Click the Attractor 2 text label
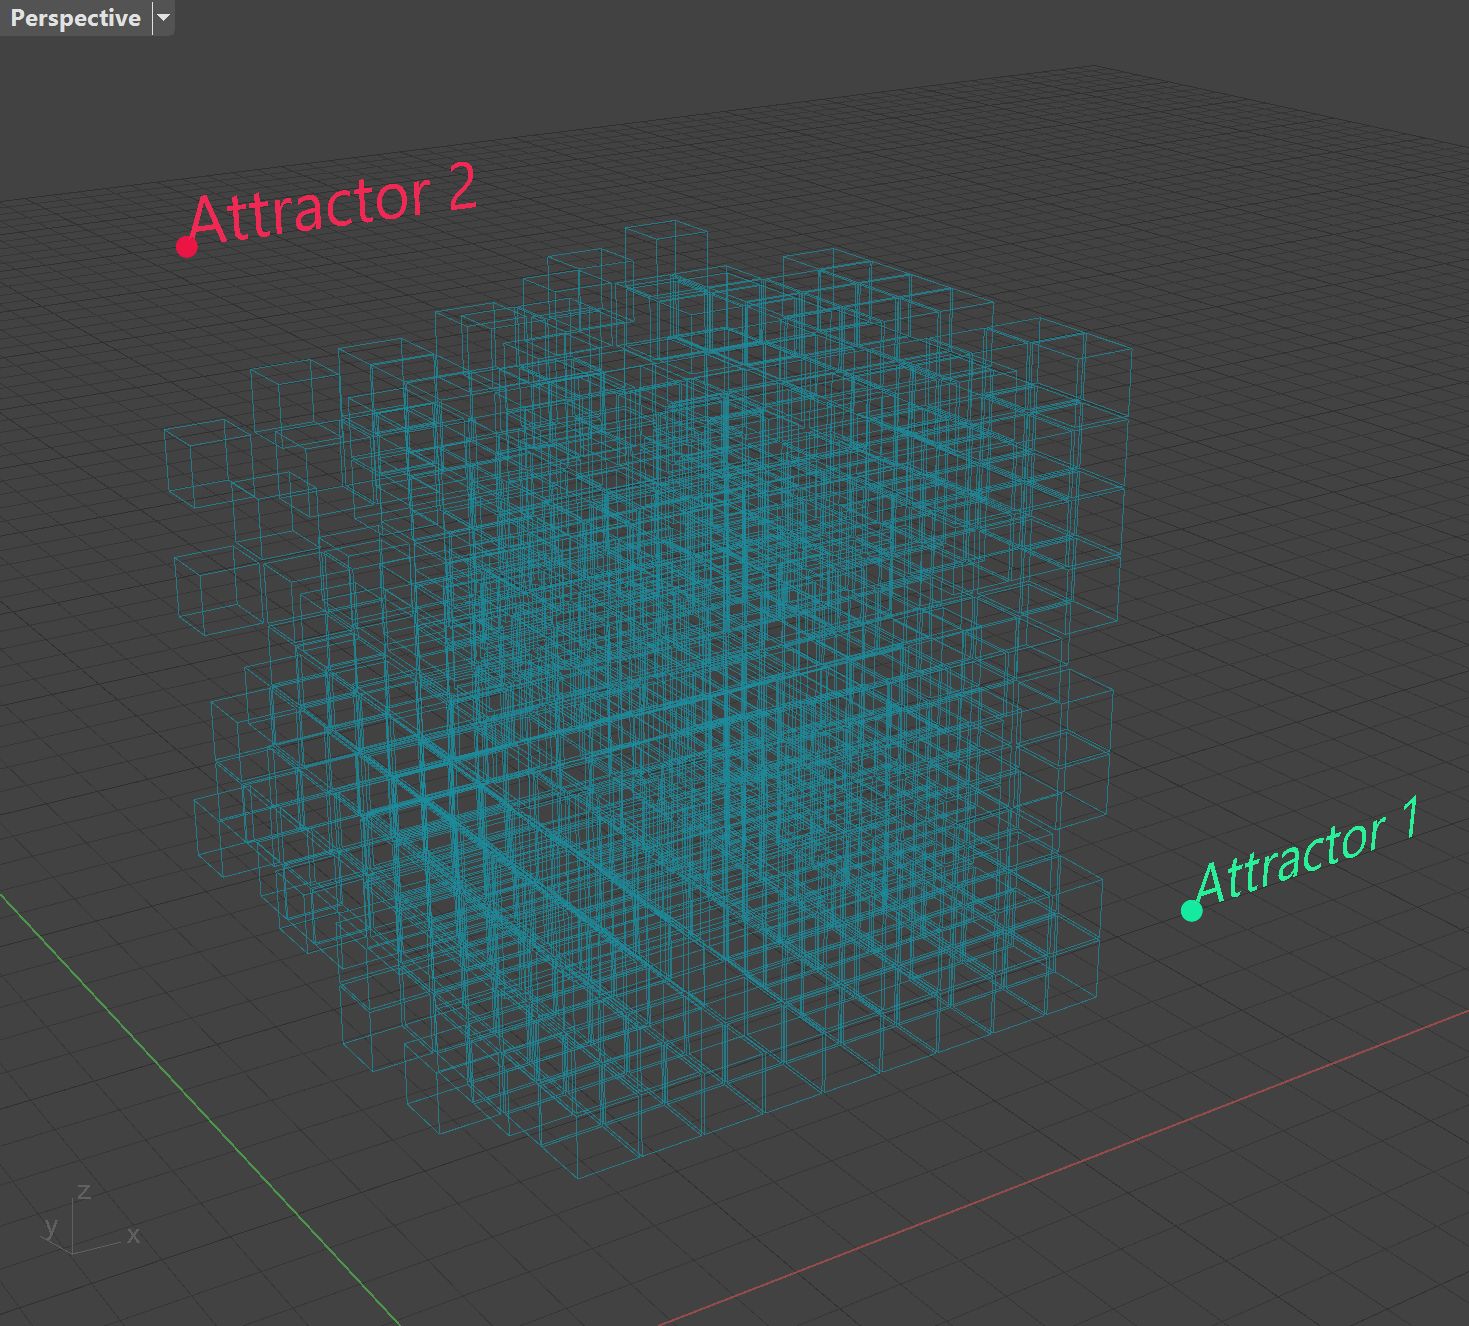 tap(332, 203)
